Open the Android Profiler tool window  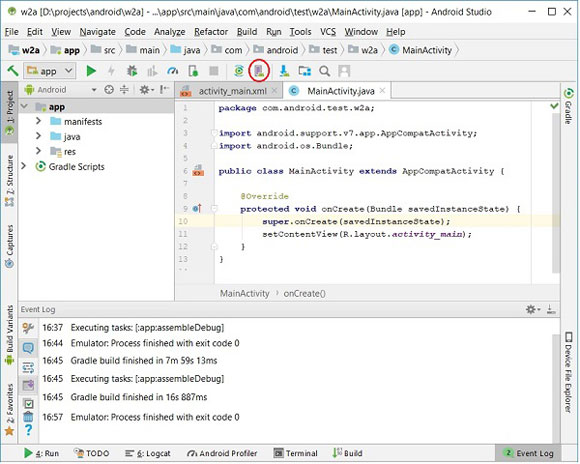click(x=222, y=454)
